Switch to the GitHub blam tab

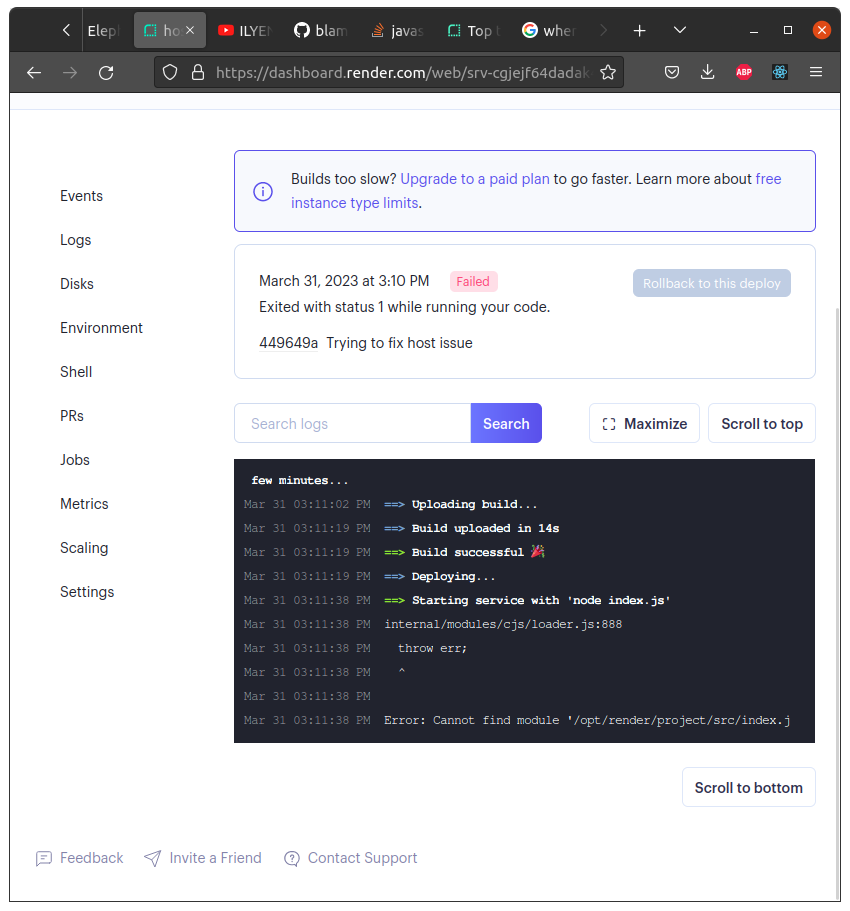(x=321, y=31)
